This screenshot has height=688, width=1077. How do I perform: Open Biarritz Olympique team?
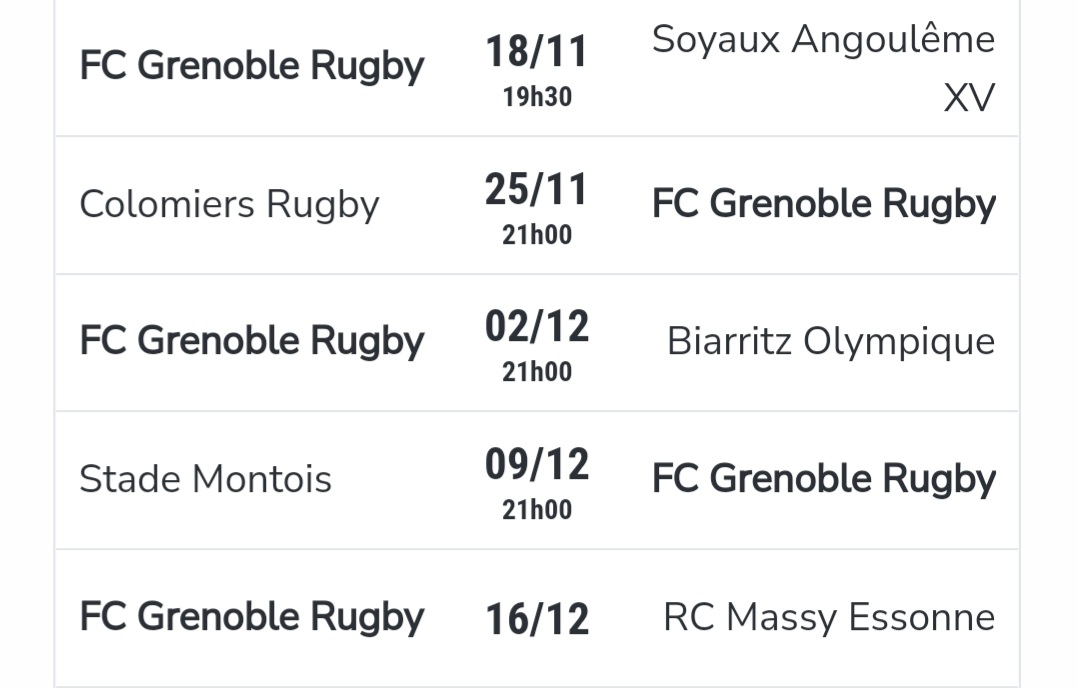point(831,342)
